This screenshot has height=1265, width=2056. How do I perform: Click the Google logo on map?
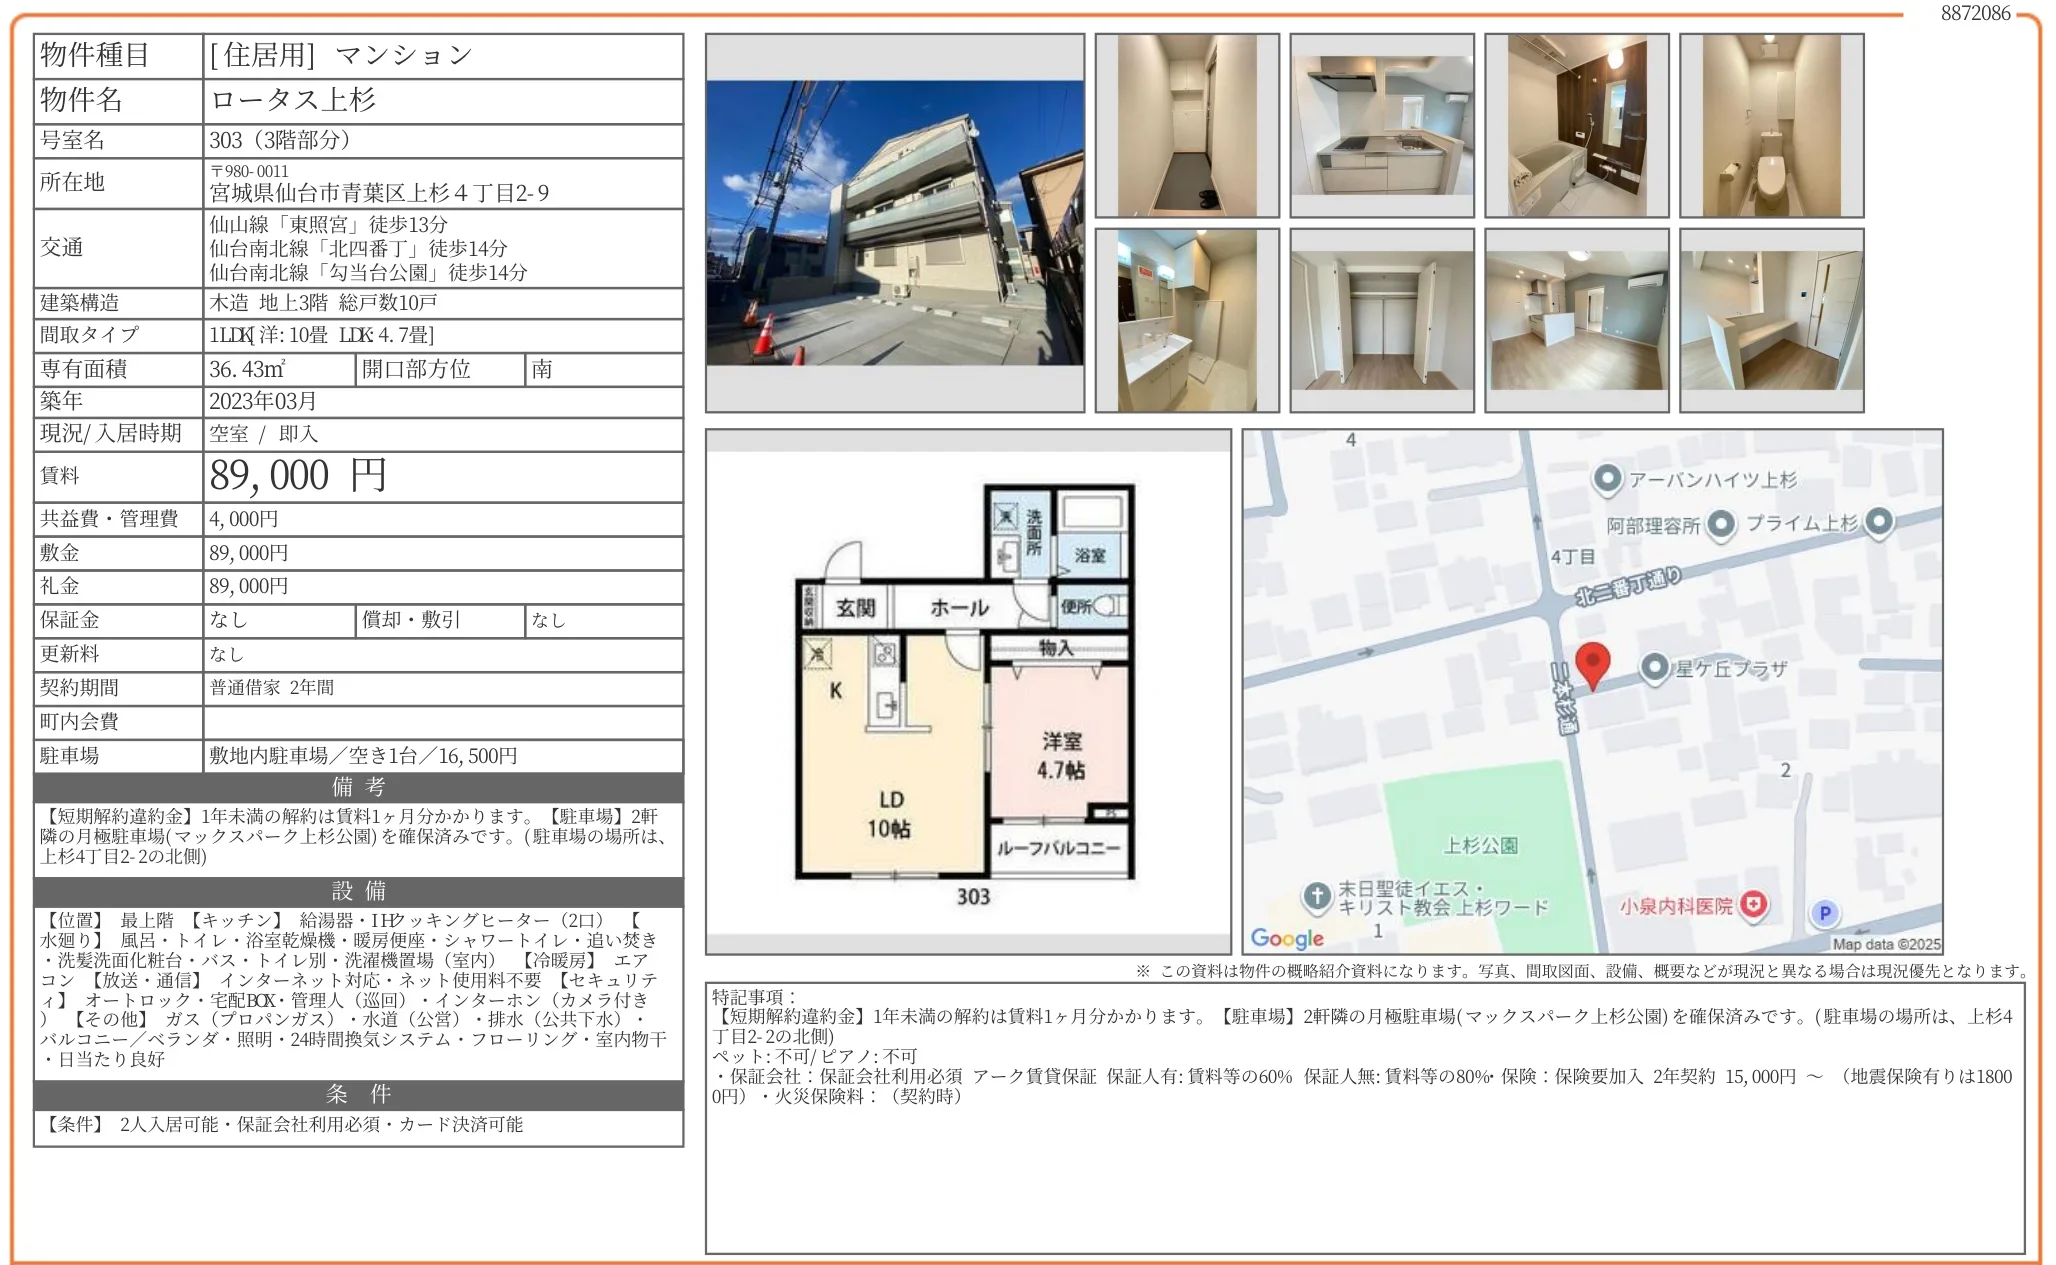(1286, 938)
